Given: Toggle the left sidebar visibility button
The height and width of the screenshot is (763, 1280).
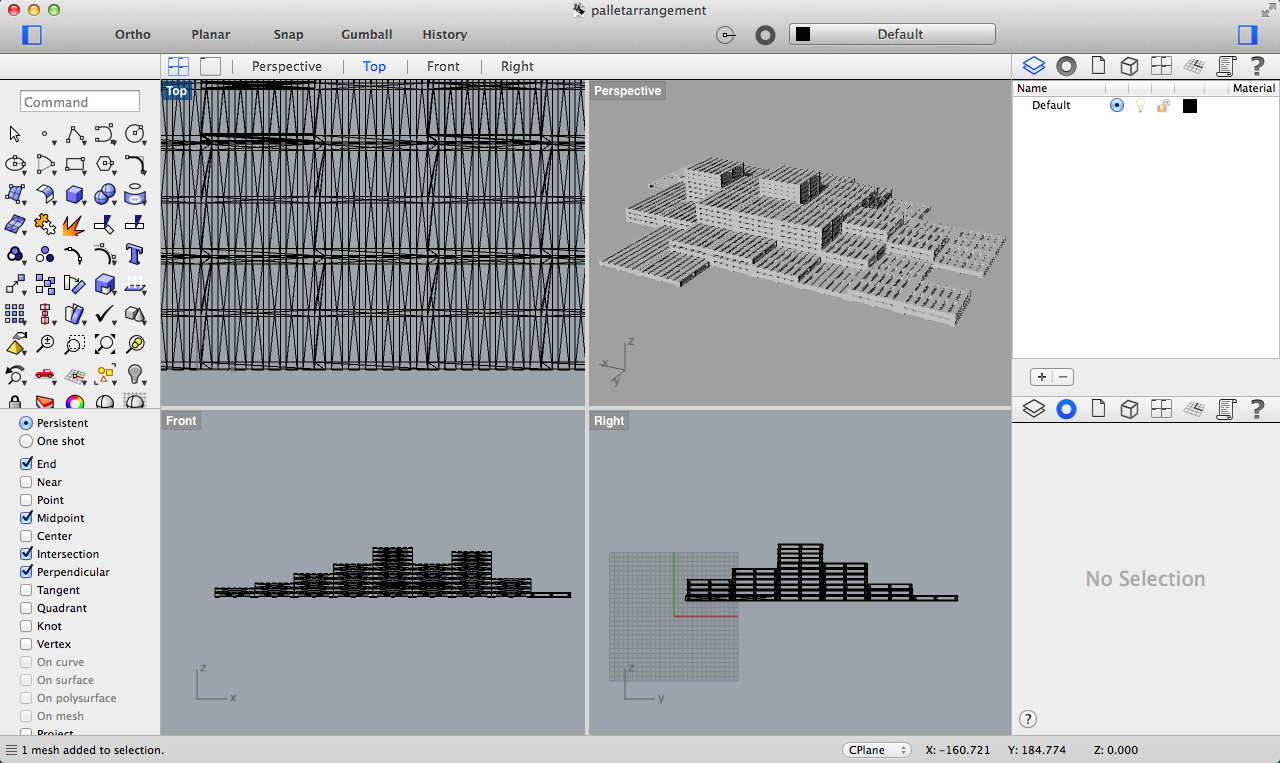Looking at the screenshot, I should tap(32, 35).
